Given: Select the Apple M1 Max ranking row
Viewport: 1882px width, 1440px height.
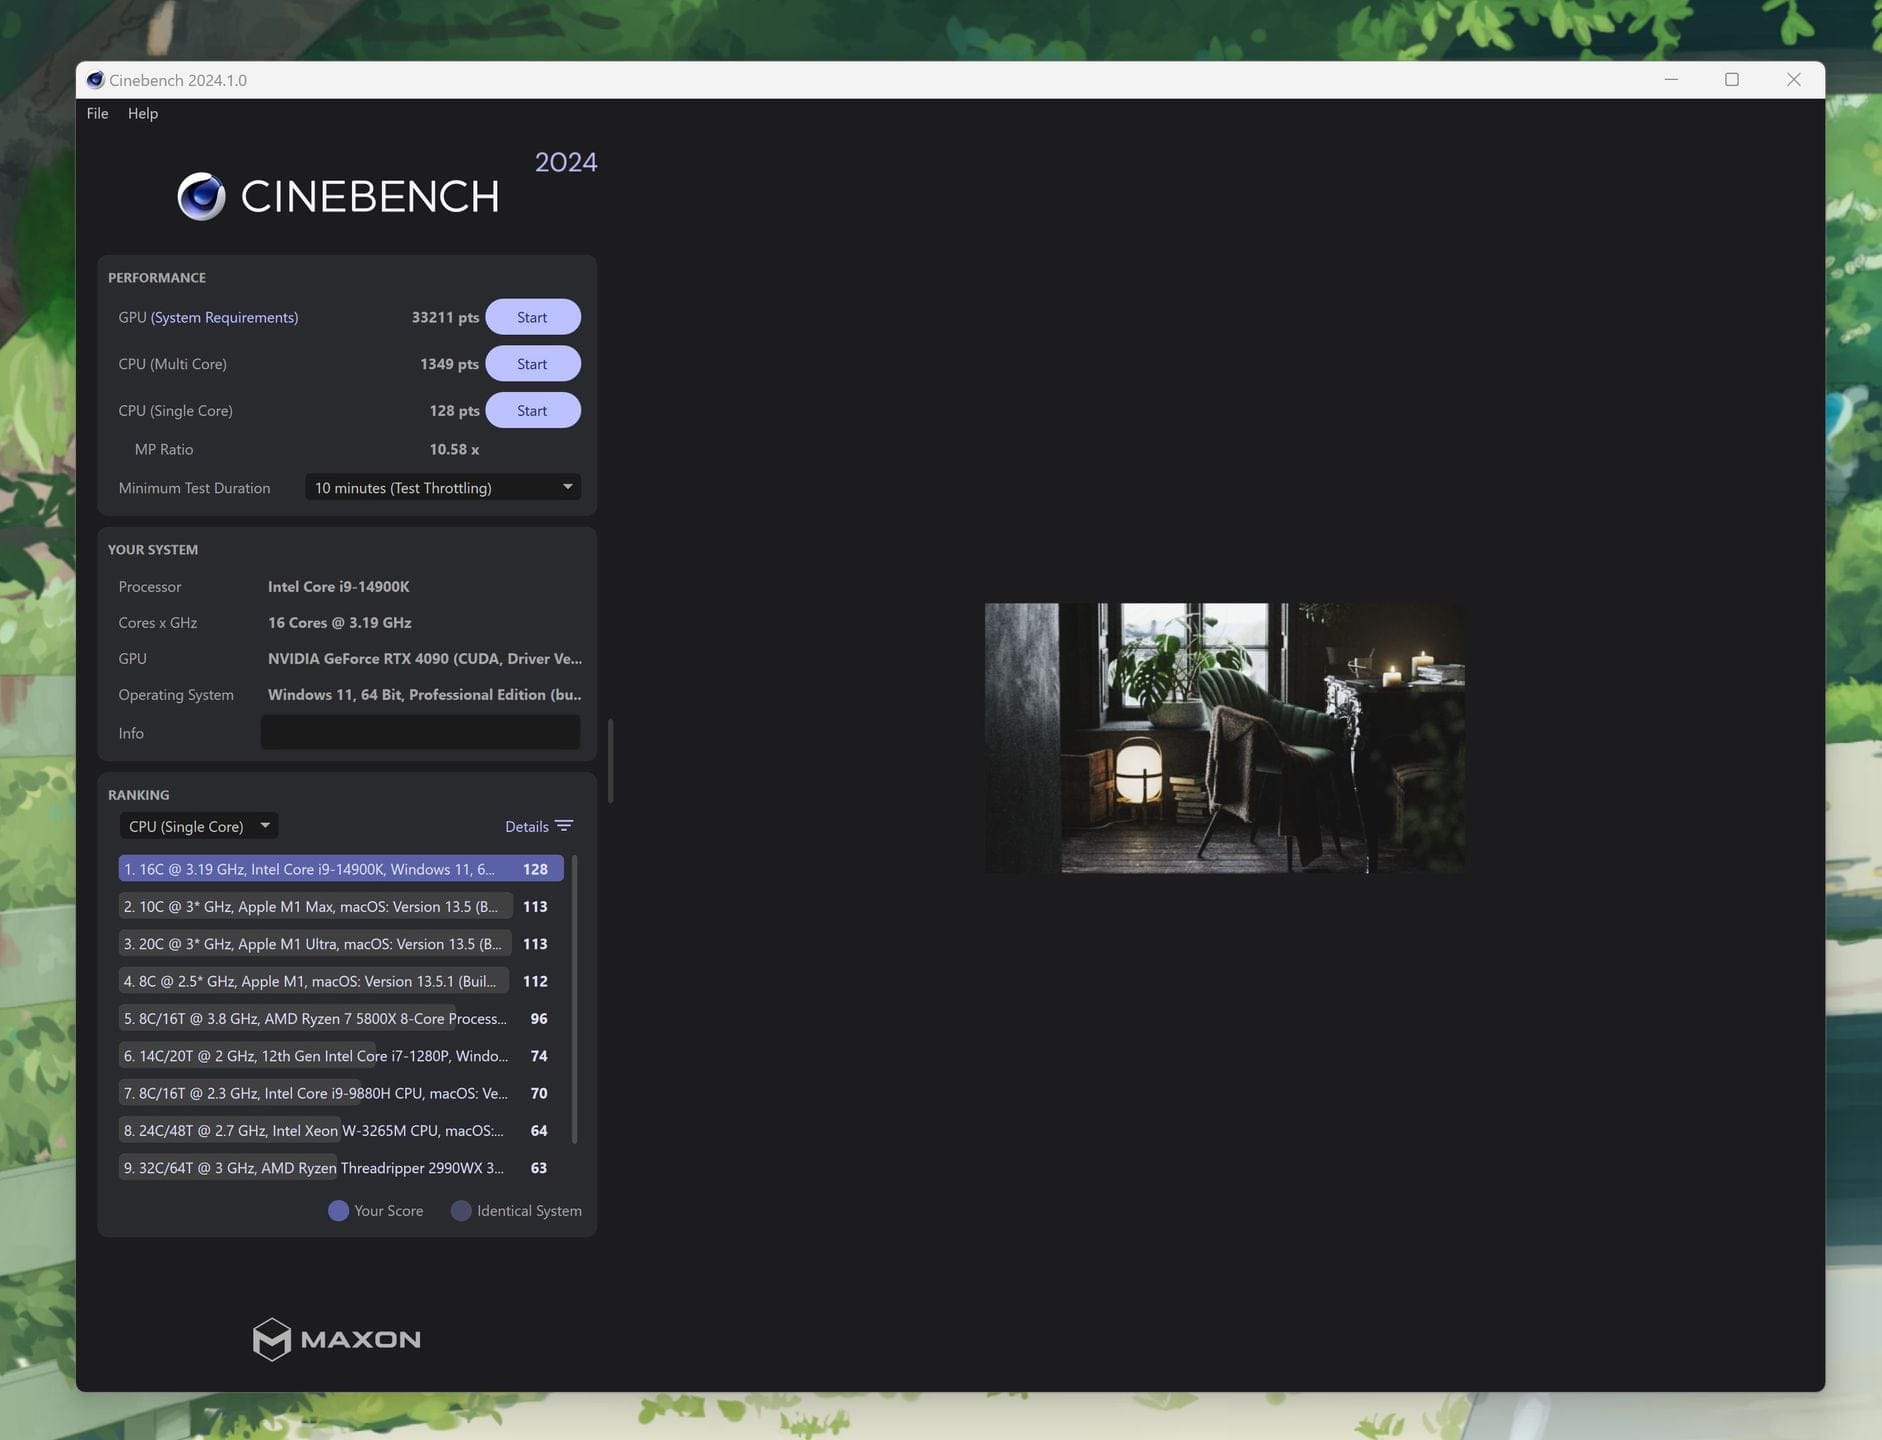Looking at the screenshot, I should point(341,906).
